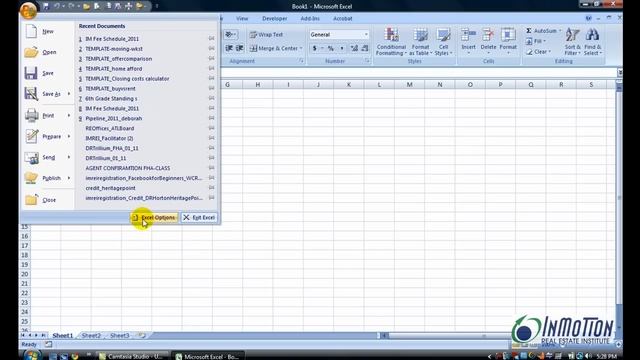
Task: Apply Percent Style format
Action: 331,48
